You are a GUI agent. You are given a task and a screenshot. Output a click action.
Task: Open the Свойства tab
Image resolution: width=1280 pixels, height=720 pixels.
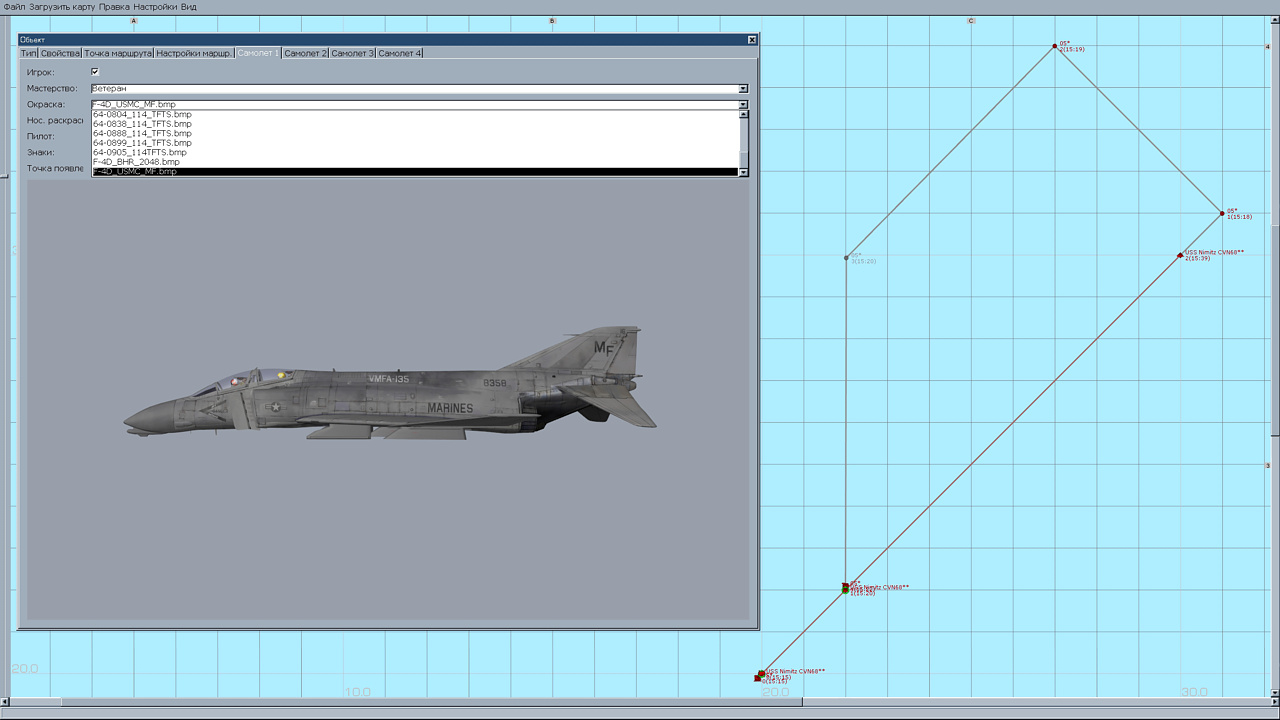coord(60,53)
